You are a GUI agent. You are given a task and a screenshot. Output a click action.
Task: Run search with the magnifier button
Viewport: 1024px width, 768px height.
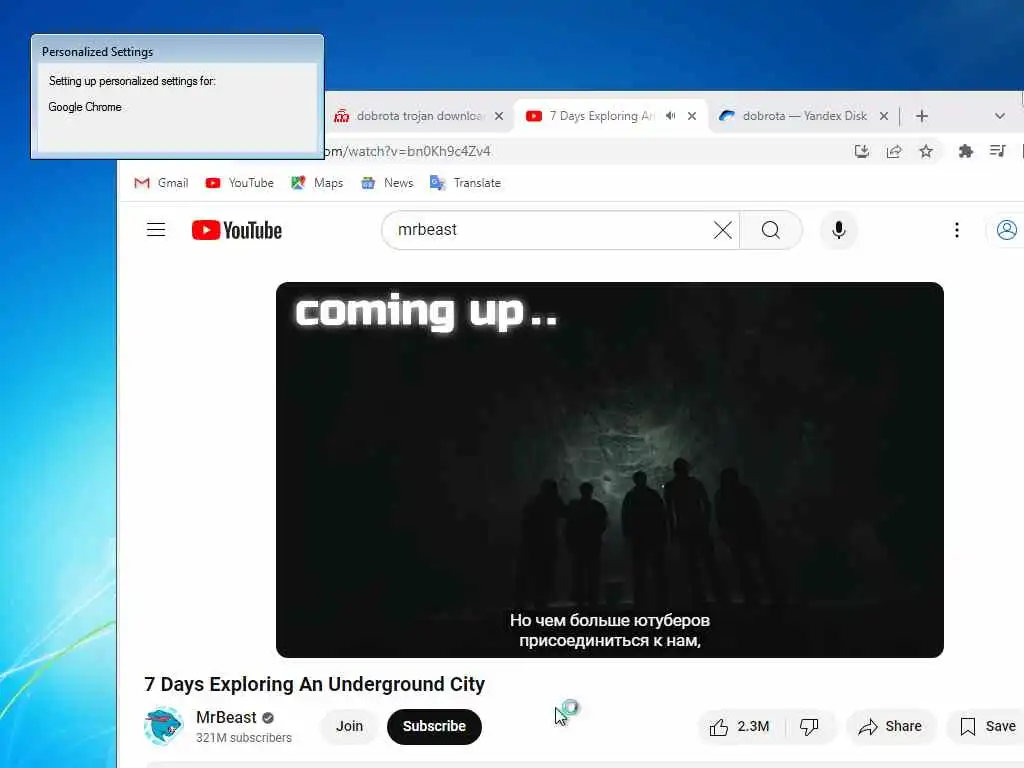pyautogui.click(x=771, y=230)
